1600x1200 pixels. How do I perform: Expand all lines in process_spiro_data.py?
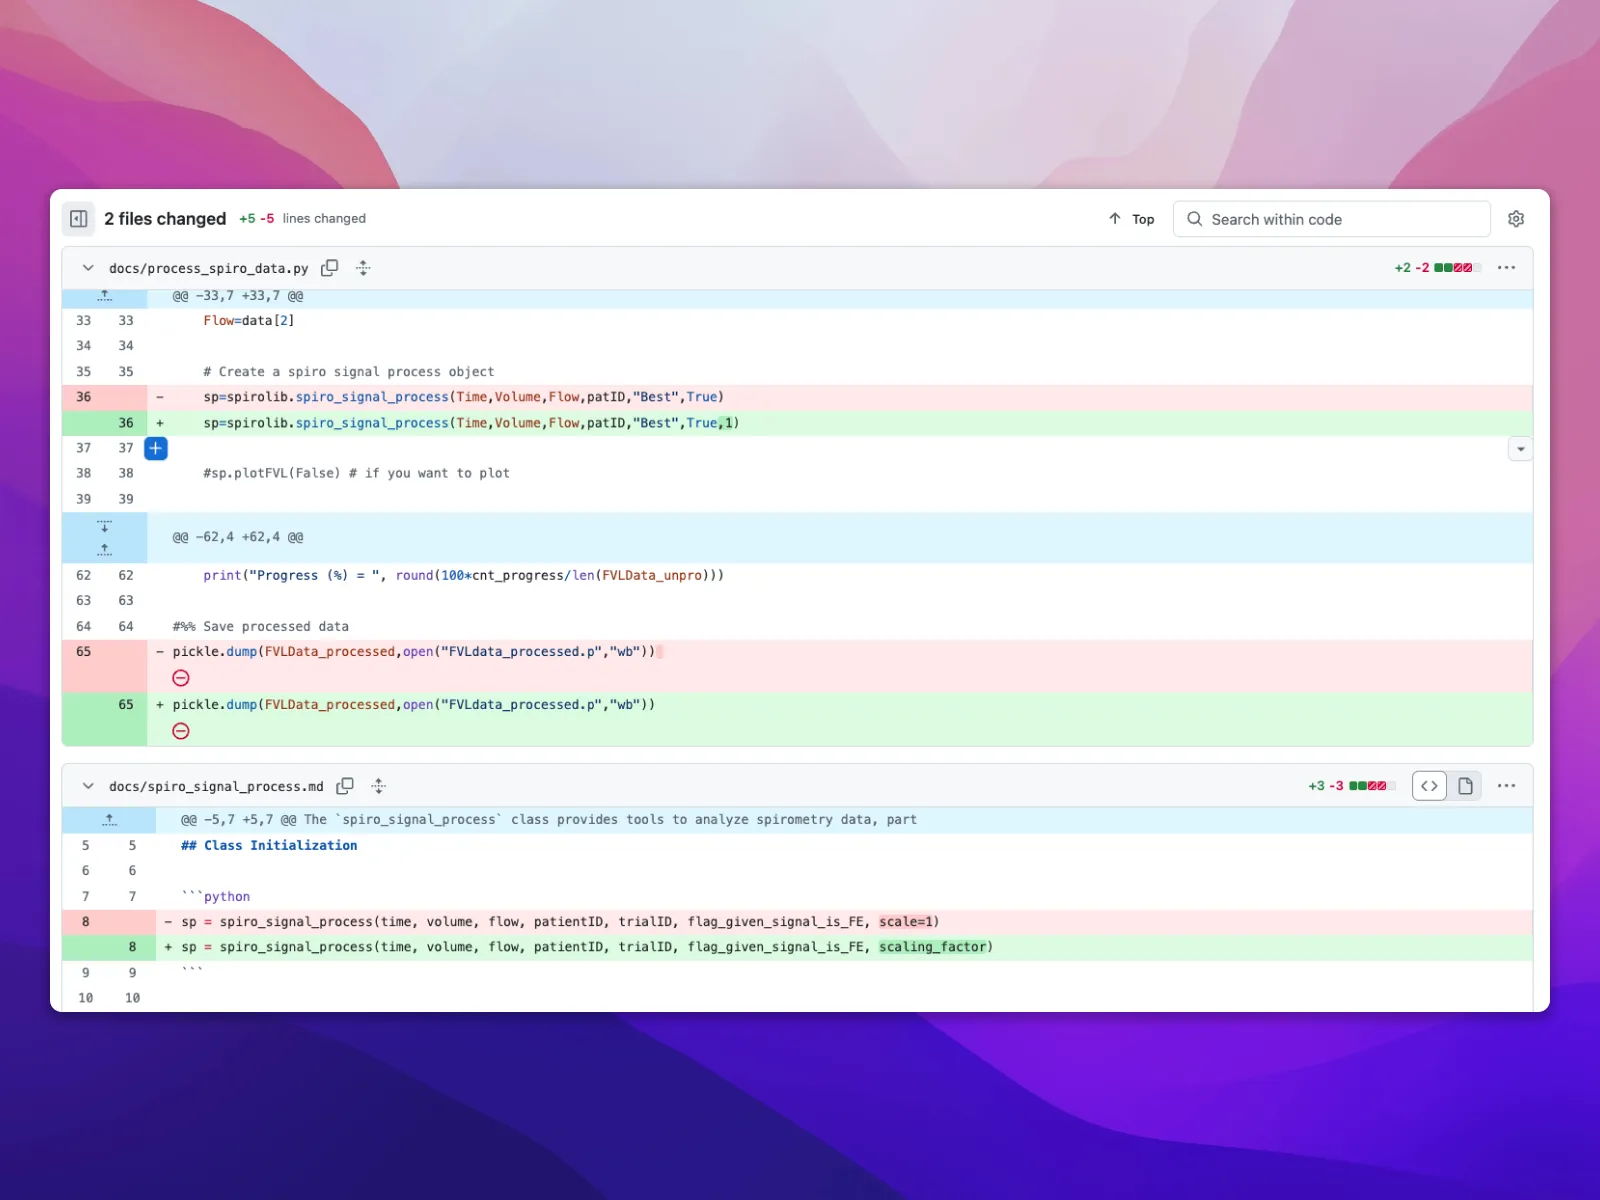click(x=363, y=268)
